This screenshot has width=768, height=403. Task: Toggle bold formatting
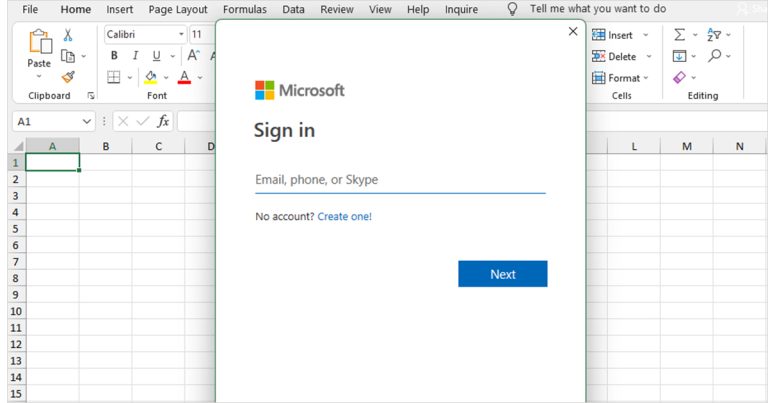point(114,56)
